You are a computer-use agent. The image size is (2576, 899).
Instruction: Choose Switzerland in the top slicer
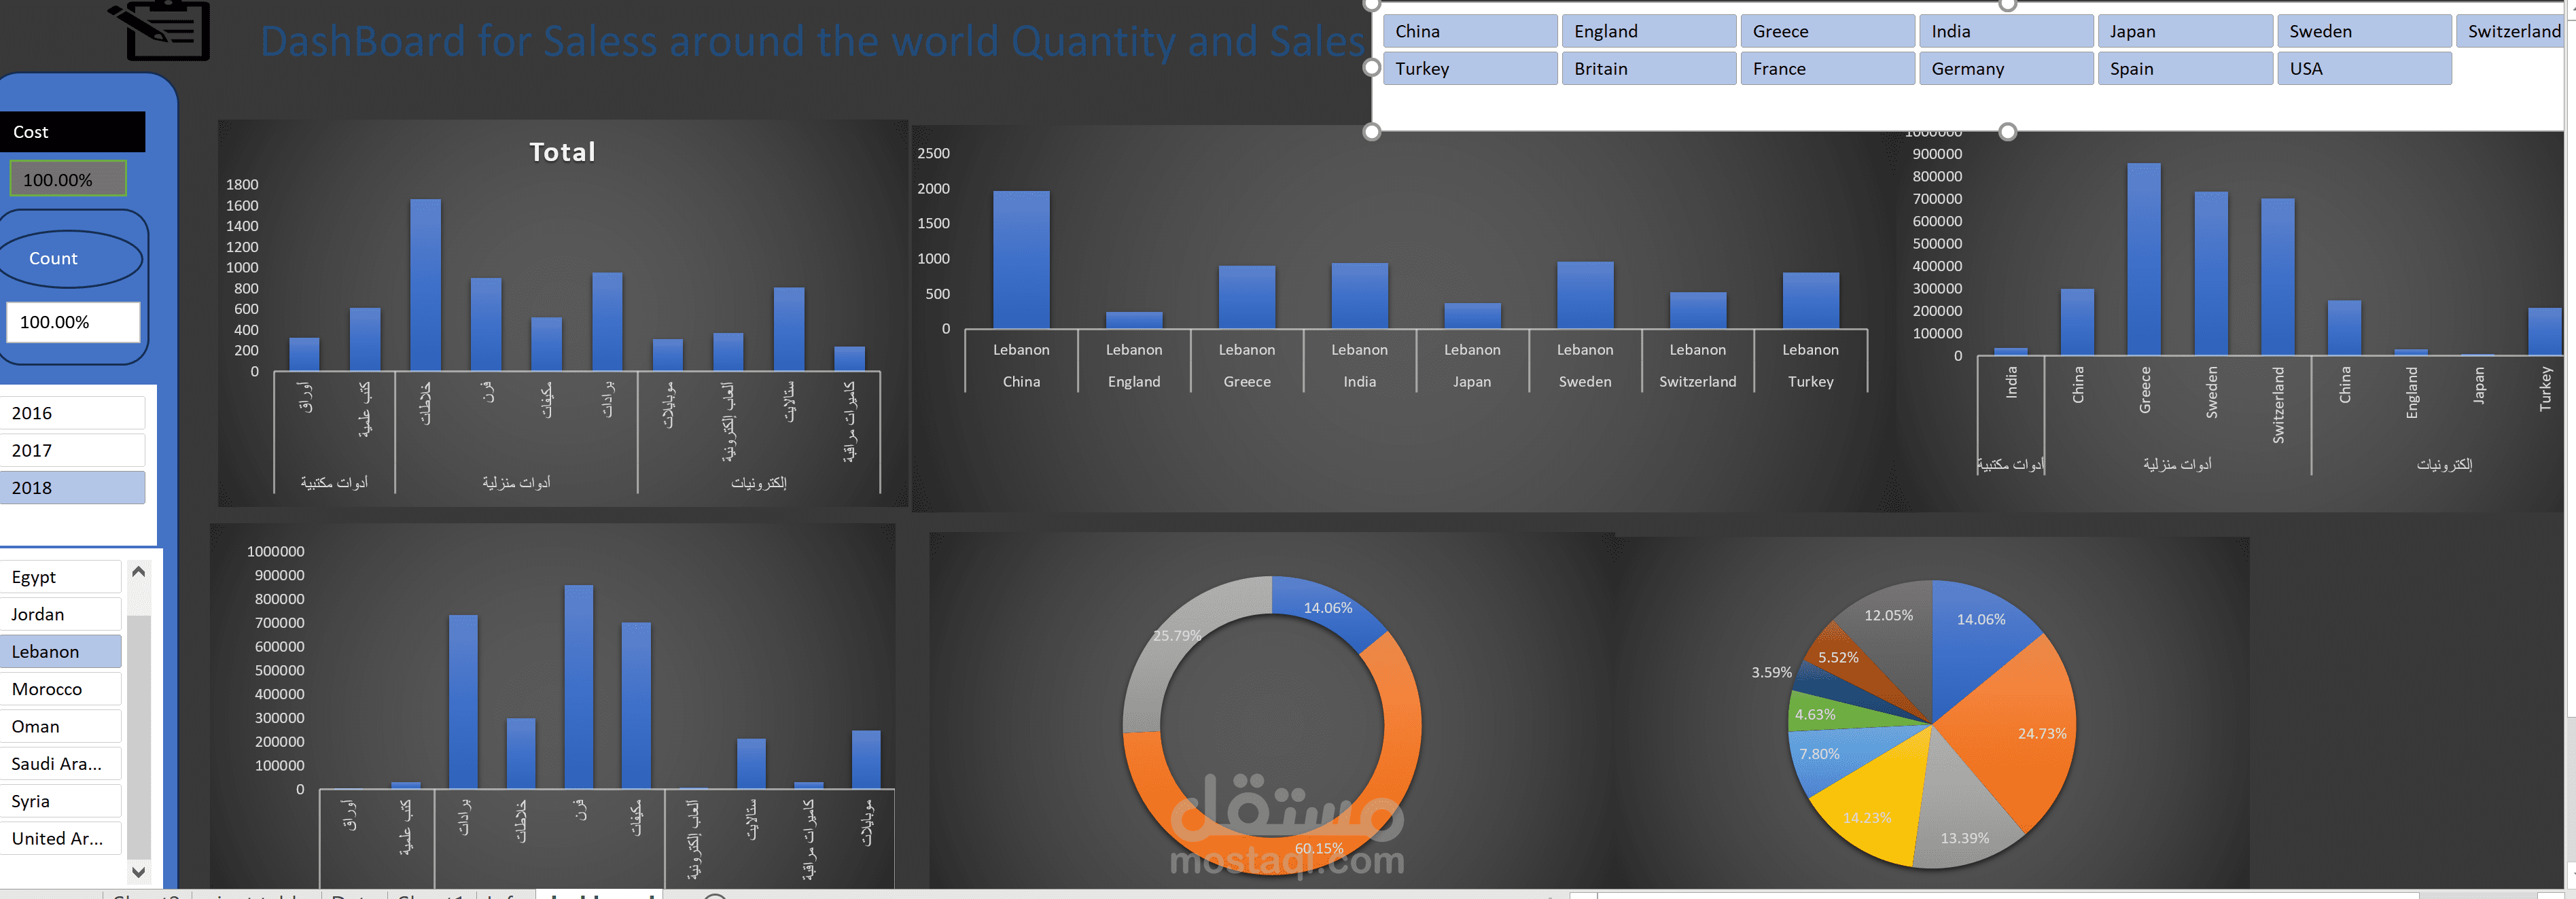click(2512, 31)
